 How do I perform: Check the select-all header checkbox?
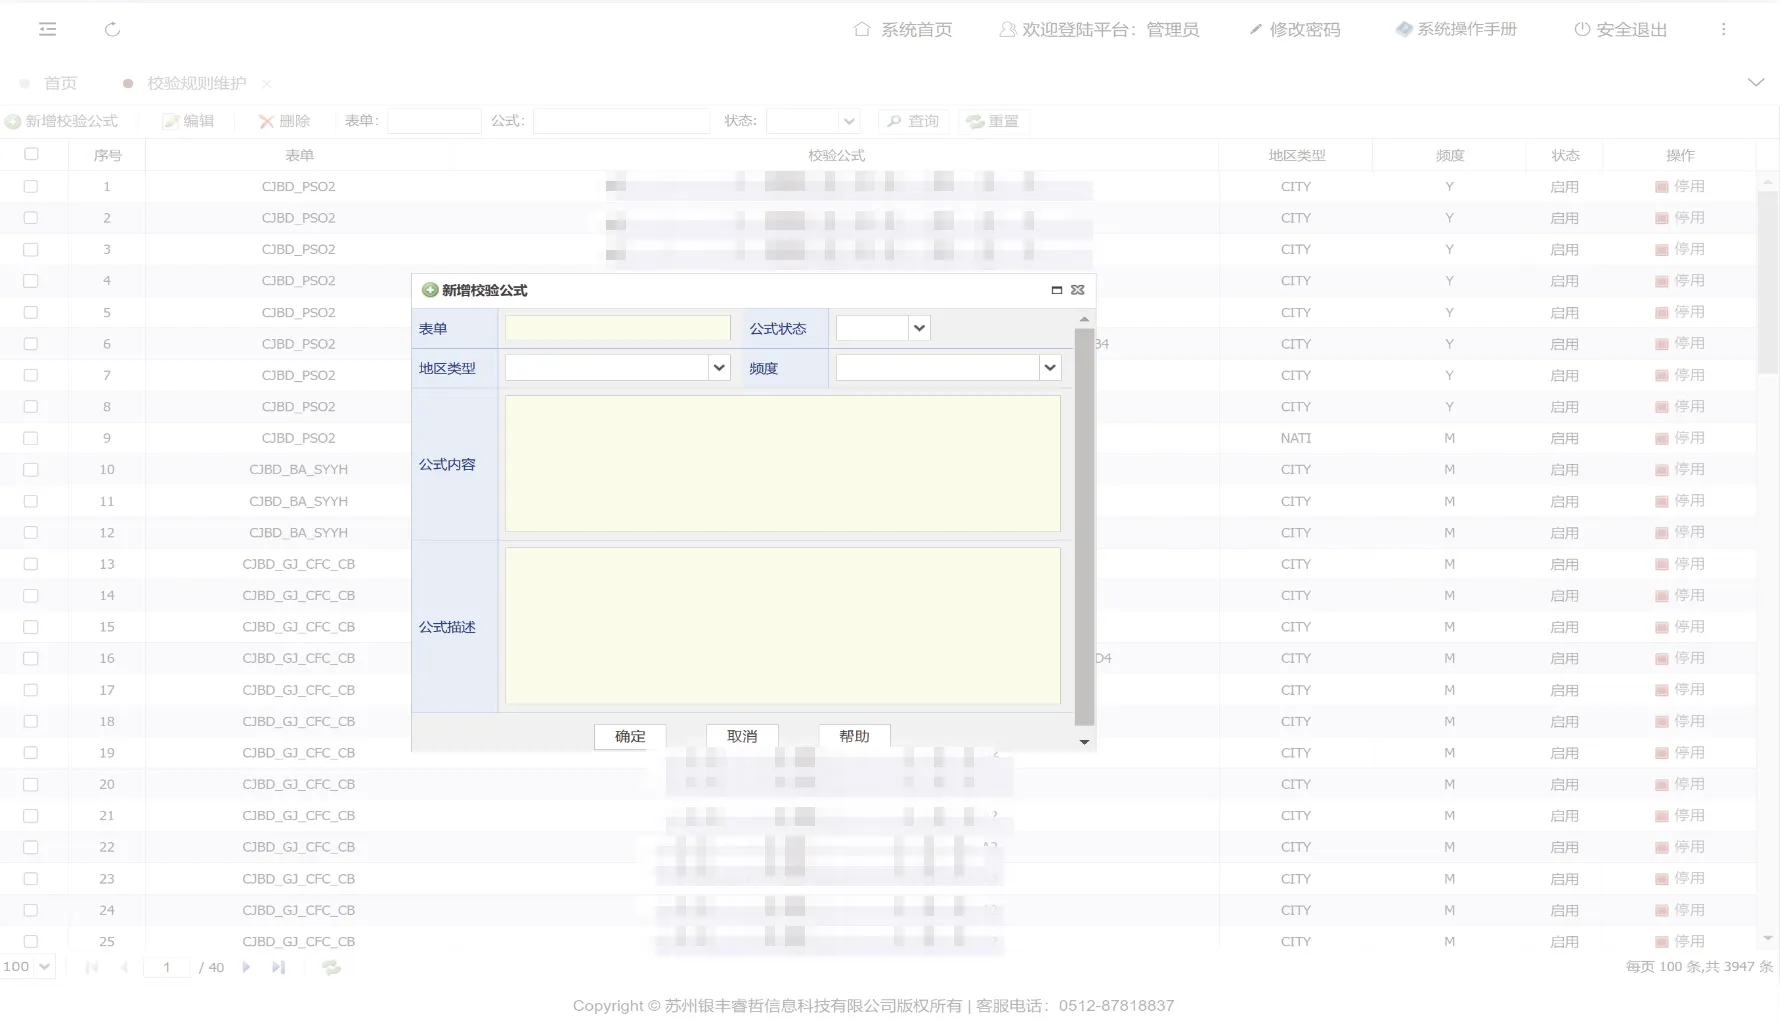pos(31,154)
